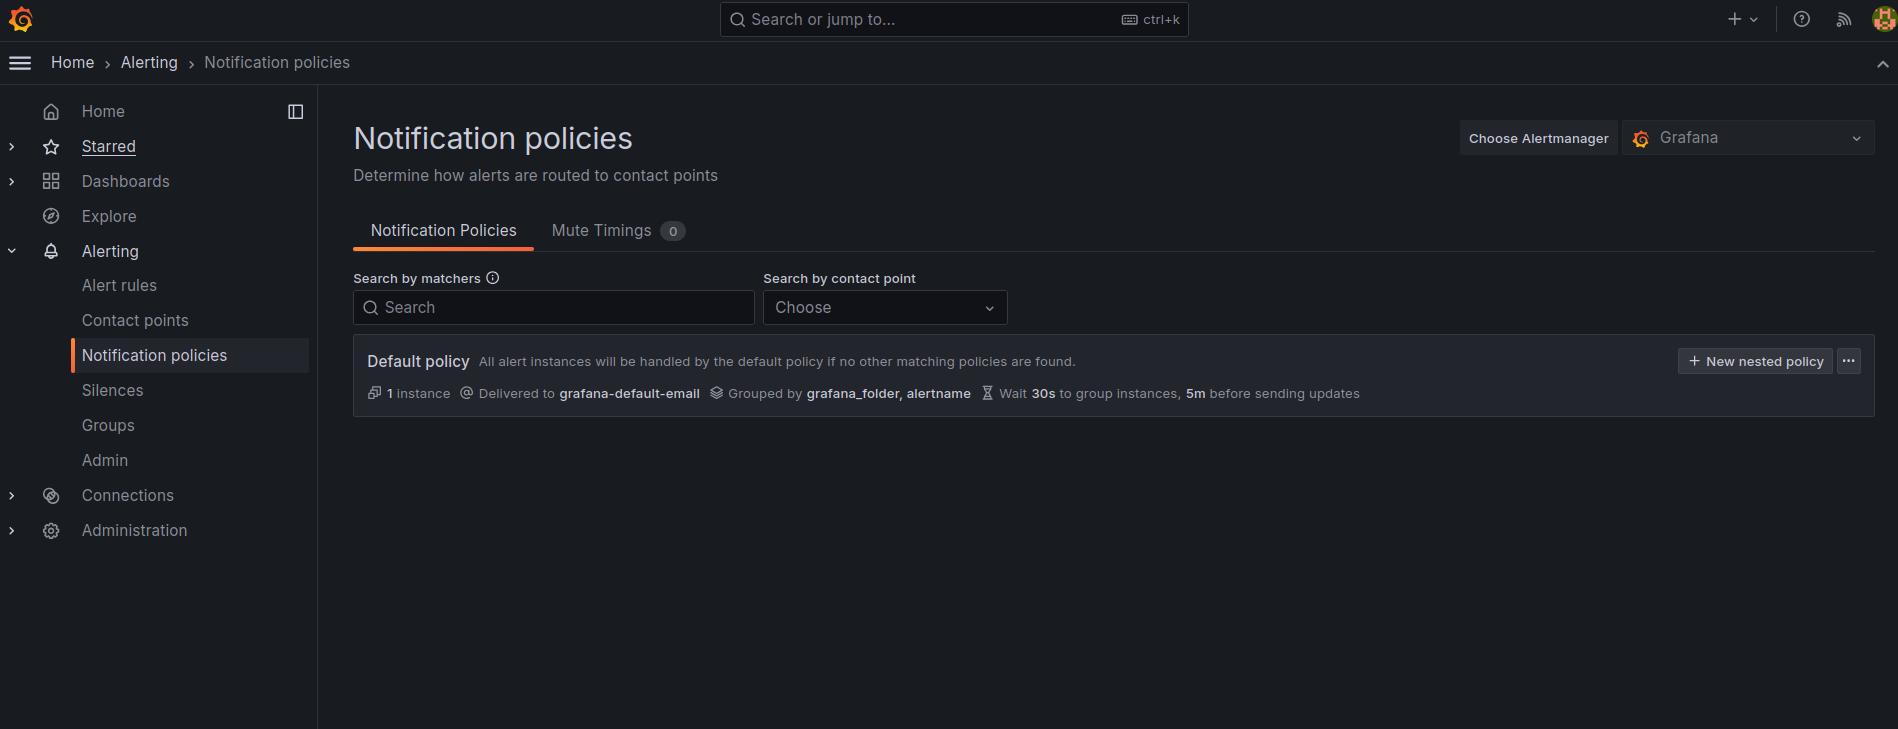Image resolution: width=1898 pixels, height=729 pixels.
Task: Expand the Dashboards section arrow
Action: [x=12, y=181]
